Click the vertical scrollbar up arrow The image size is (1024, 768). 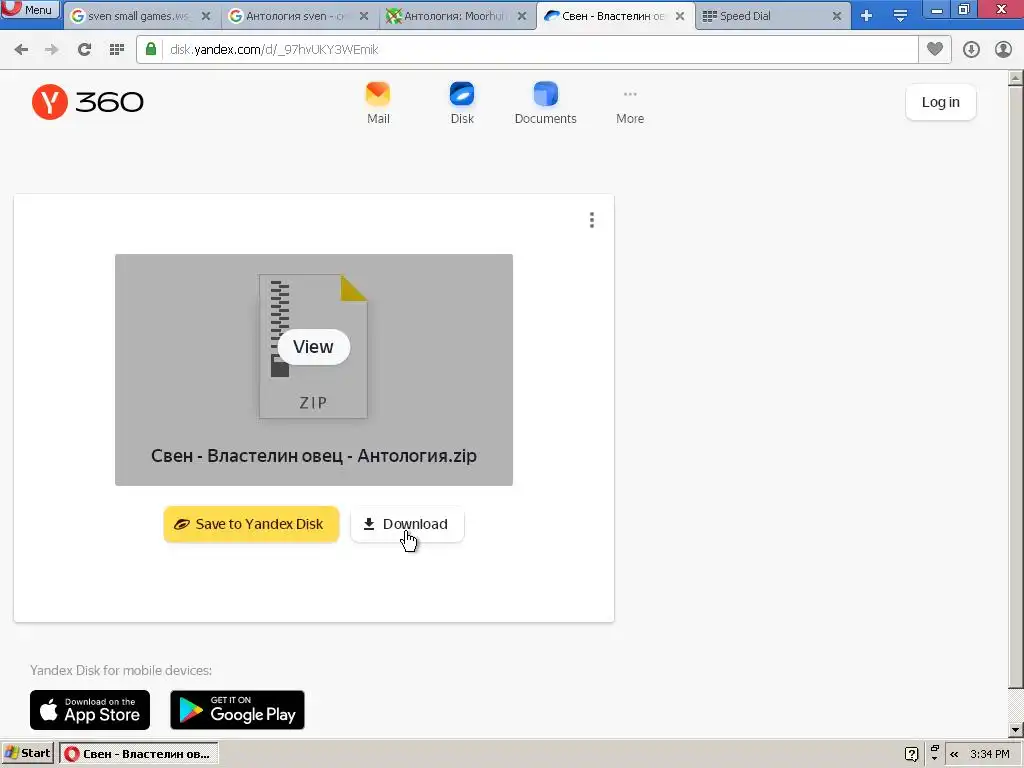[1016, 79]
